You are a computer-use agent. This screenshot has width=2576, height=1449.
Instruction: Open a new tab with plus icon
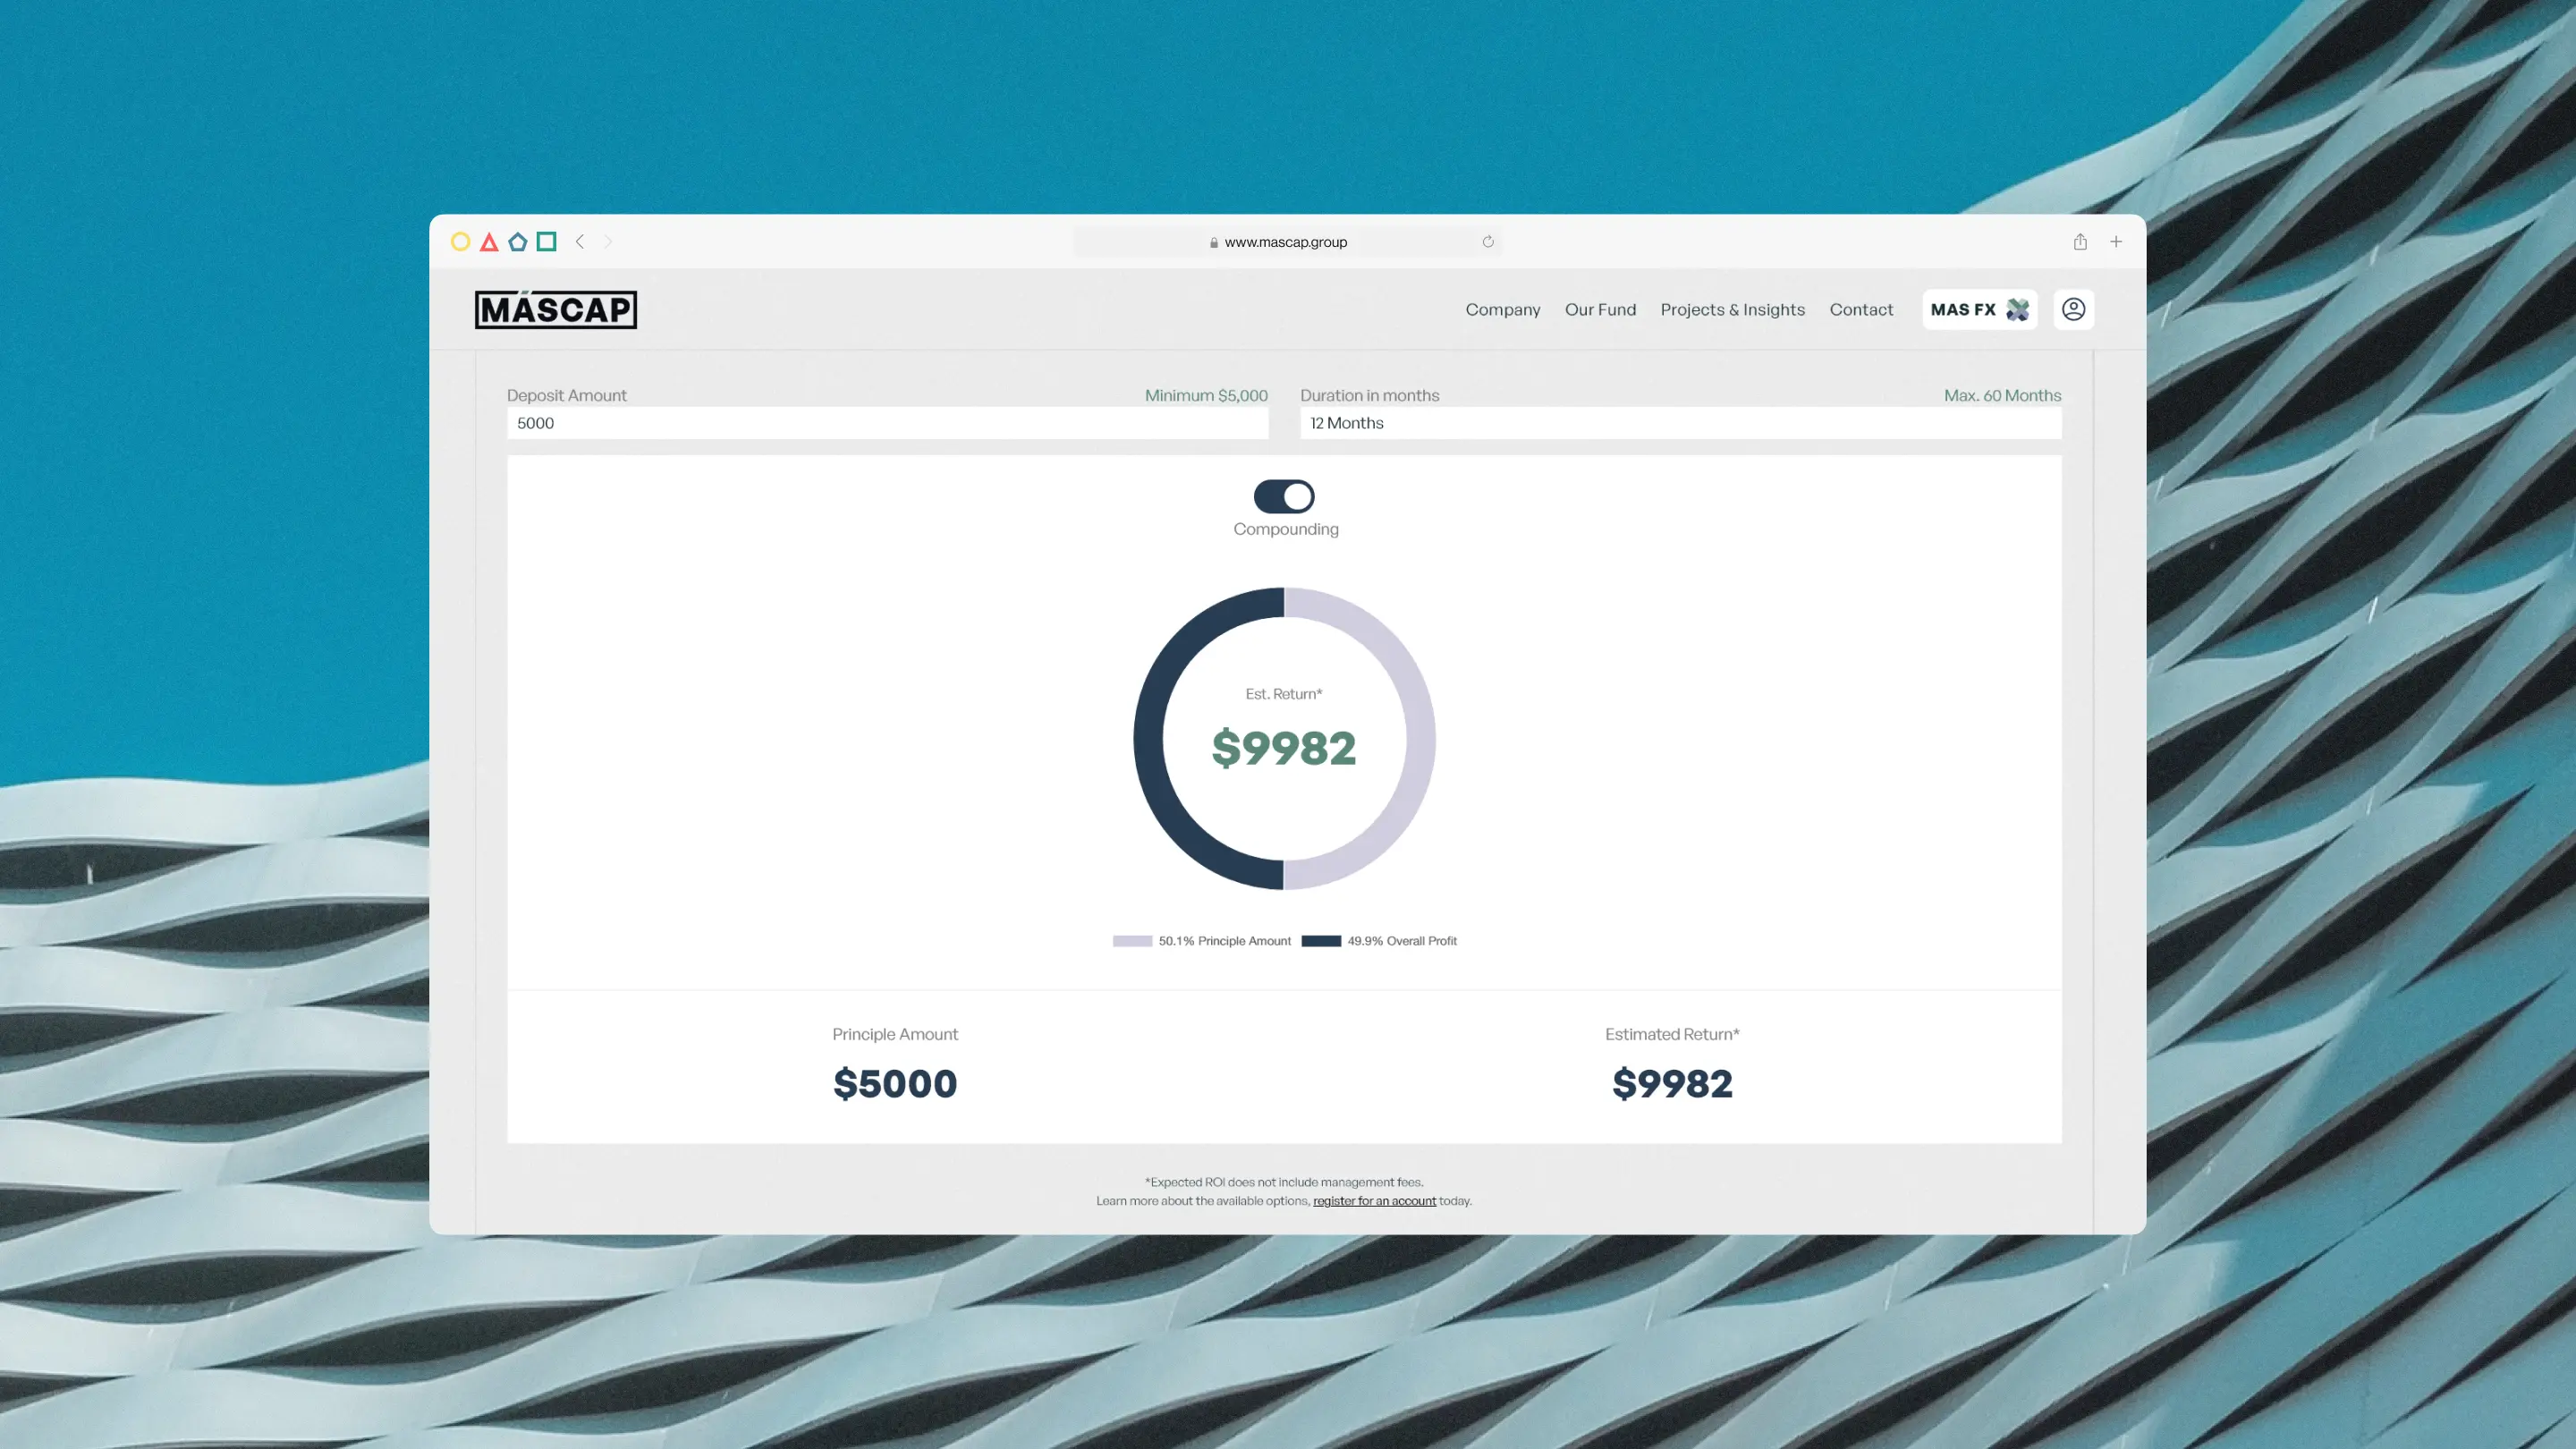2116,242
